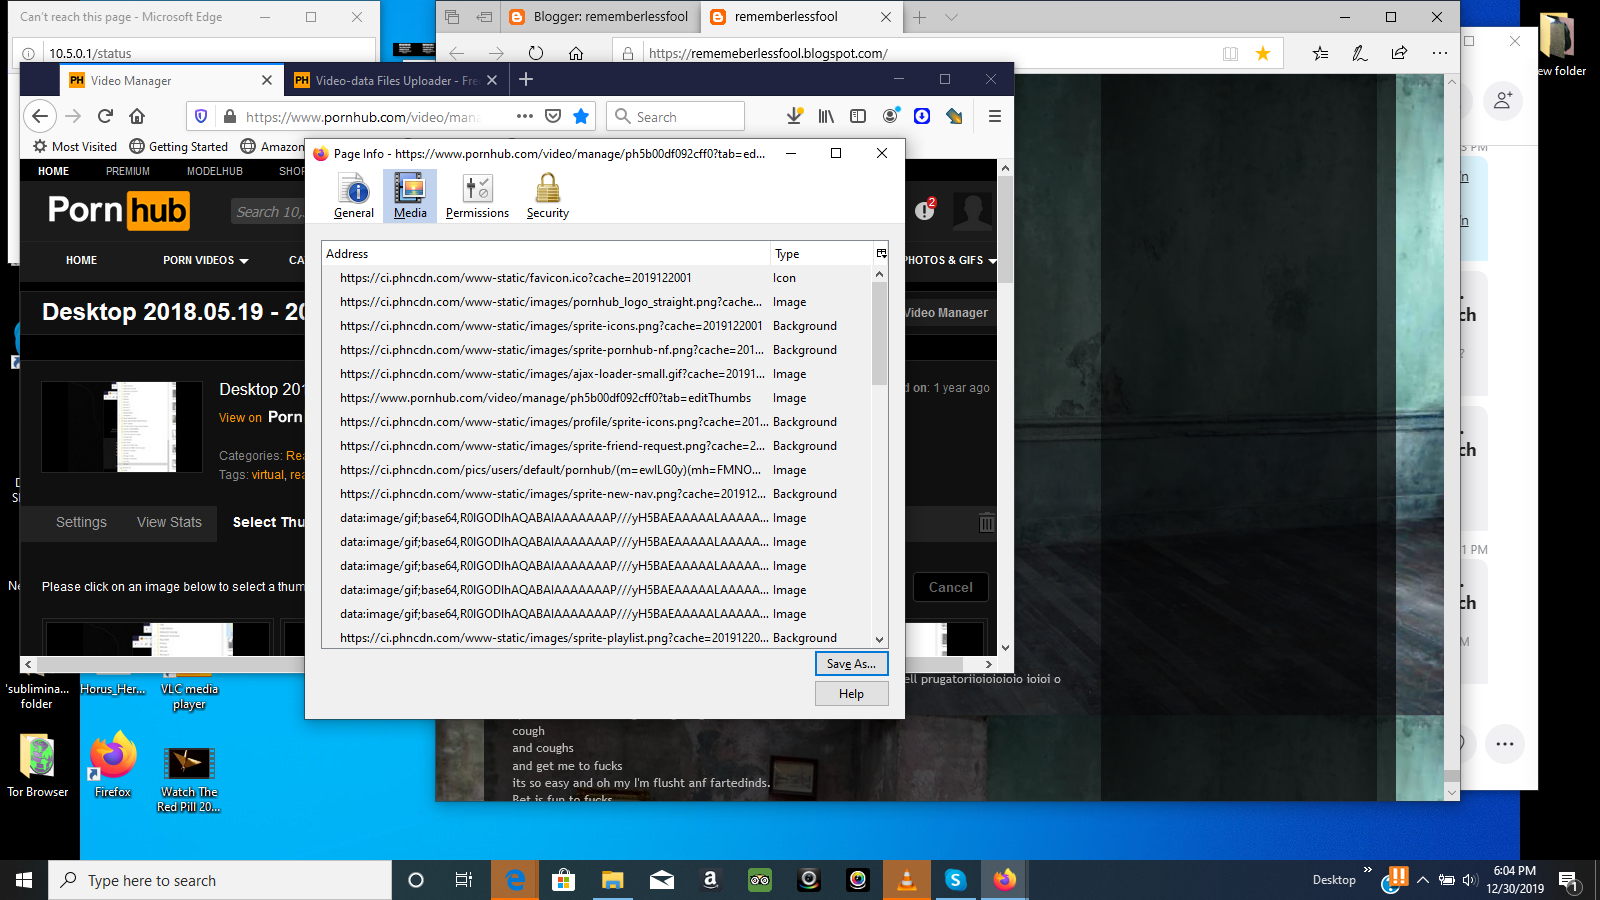Click the MODELHUB link on the page
The height and width of the screenshot is (900, 1600).
(x=214, y=171)
